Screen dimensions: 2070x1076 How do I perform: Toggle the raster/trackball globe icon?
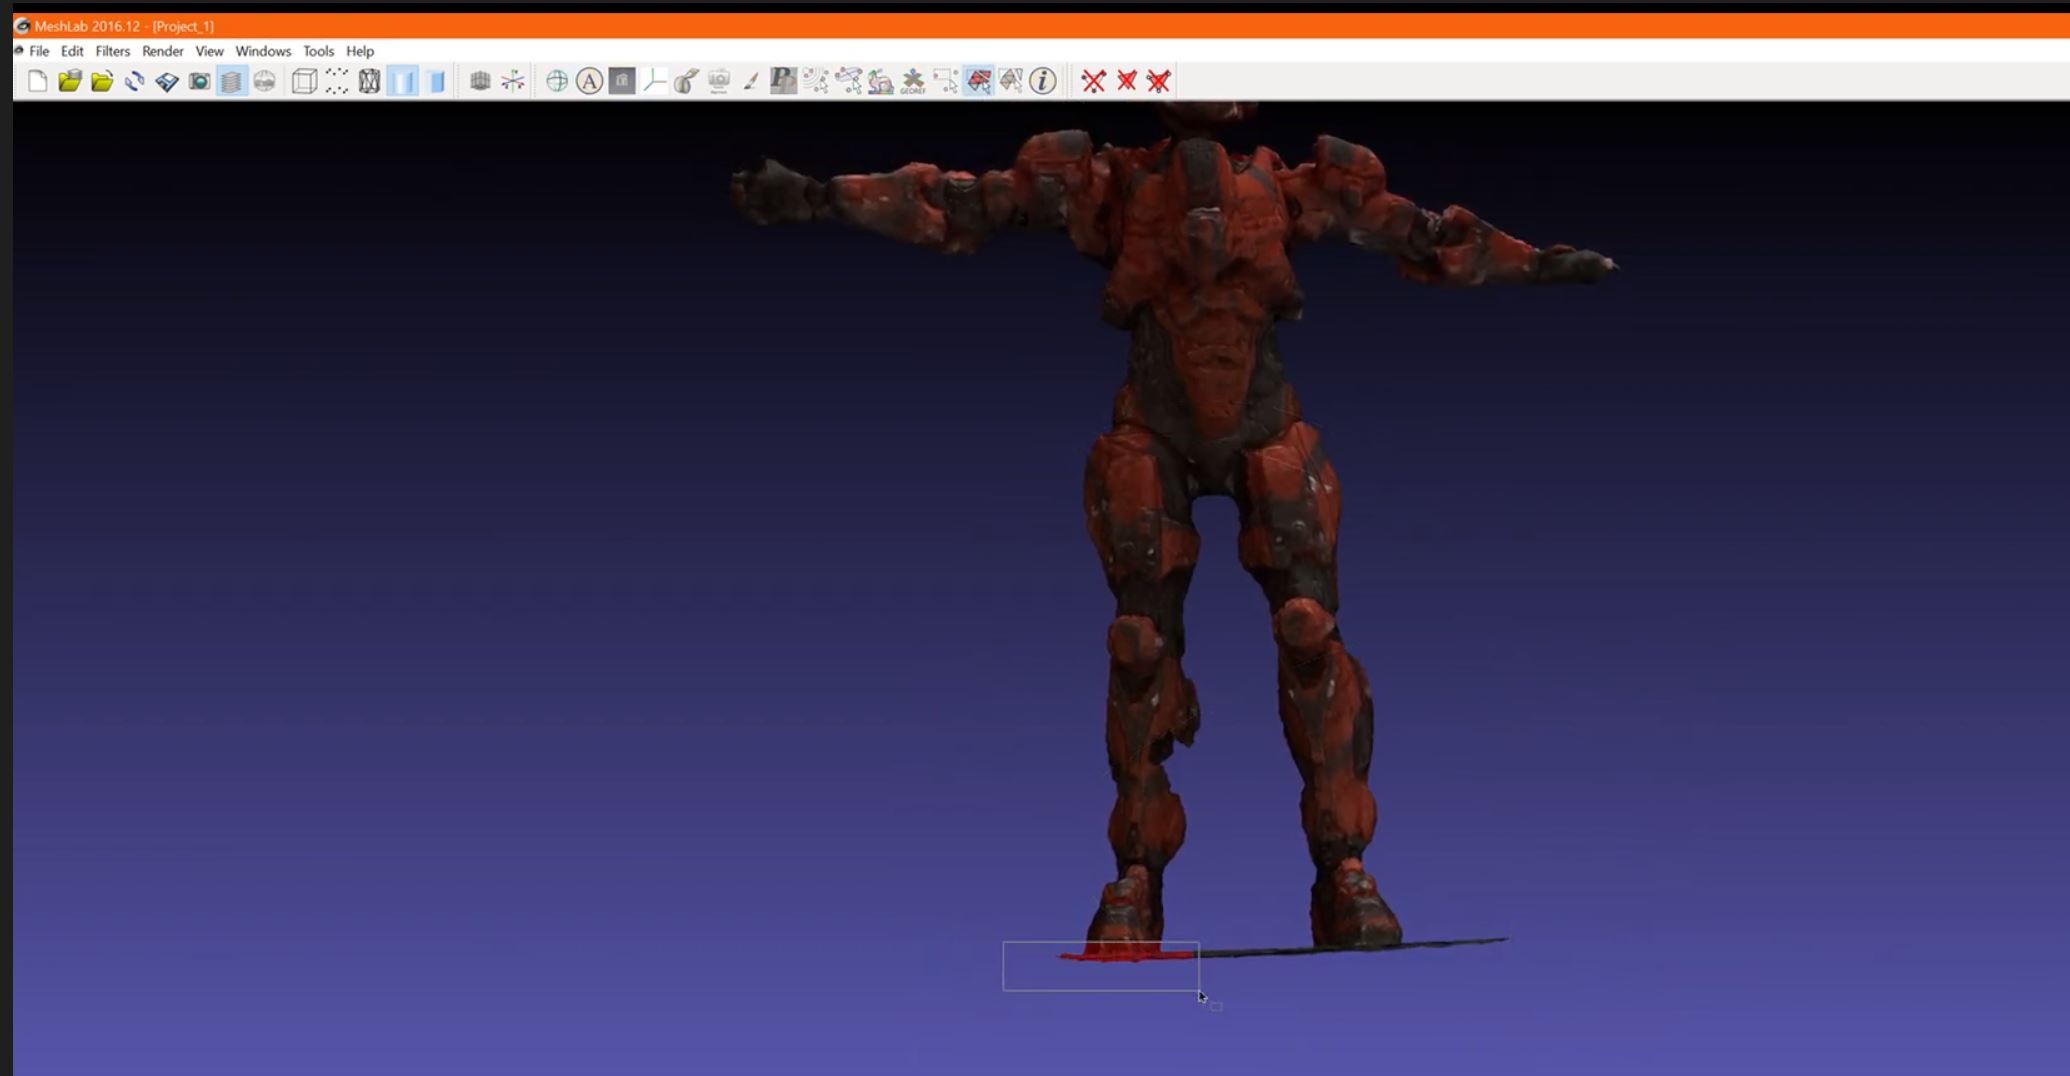click(x=264, y=81)
